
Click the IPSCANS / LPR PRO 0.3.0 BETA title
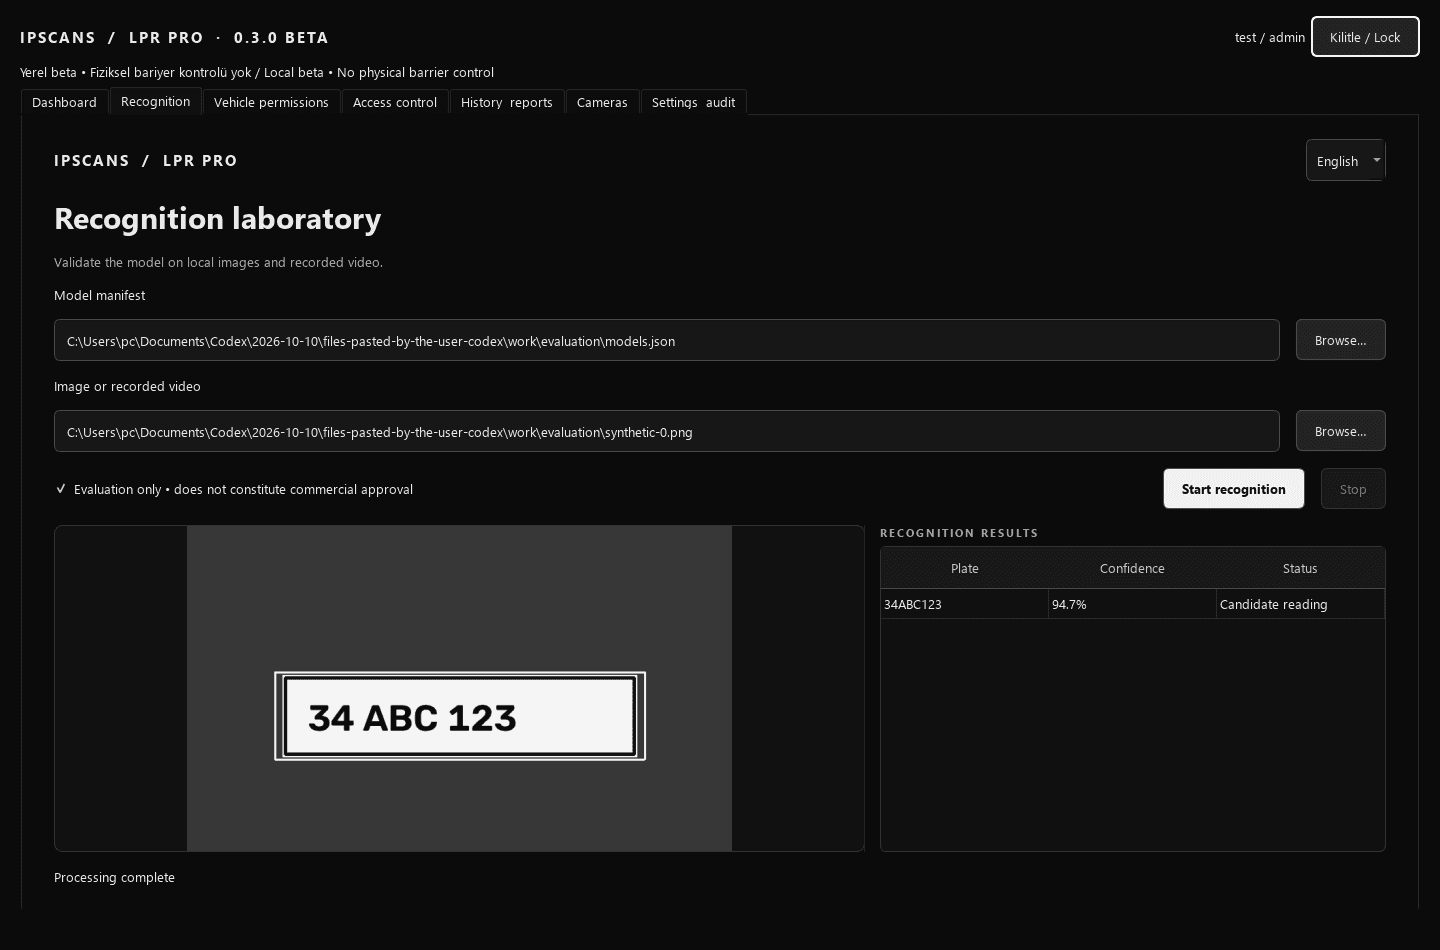pyautogui.click(x=174, y=37)
